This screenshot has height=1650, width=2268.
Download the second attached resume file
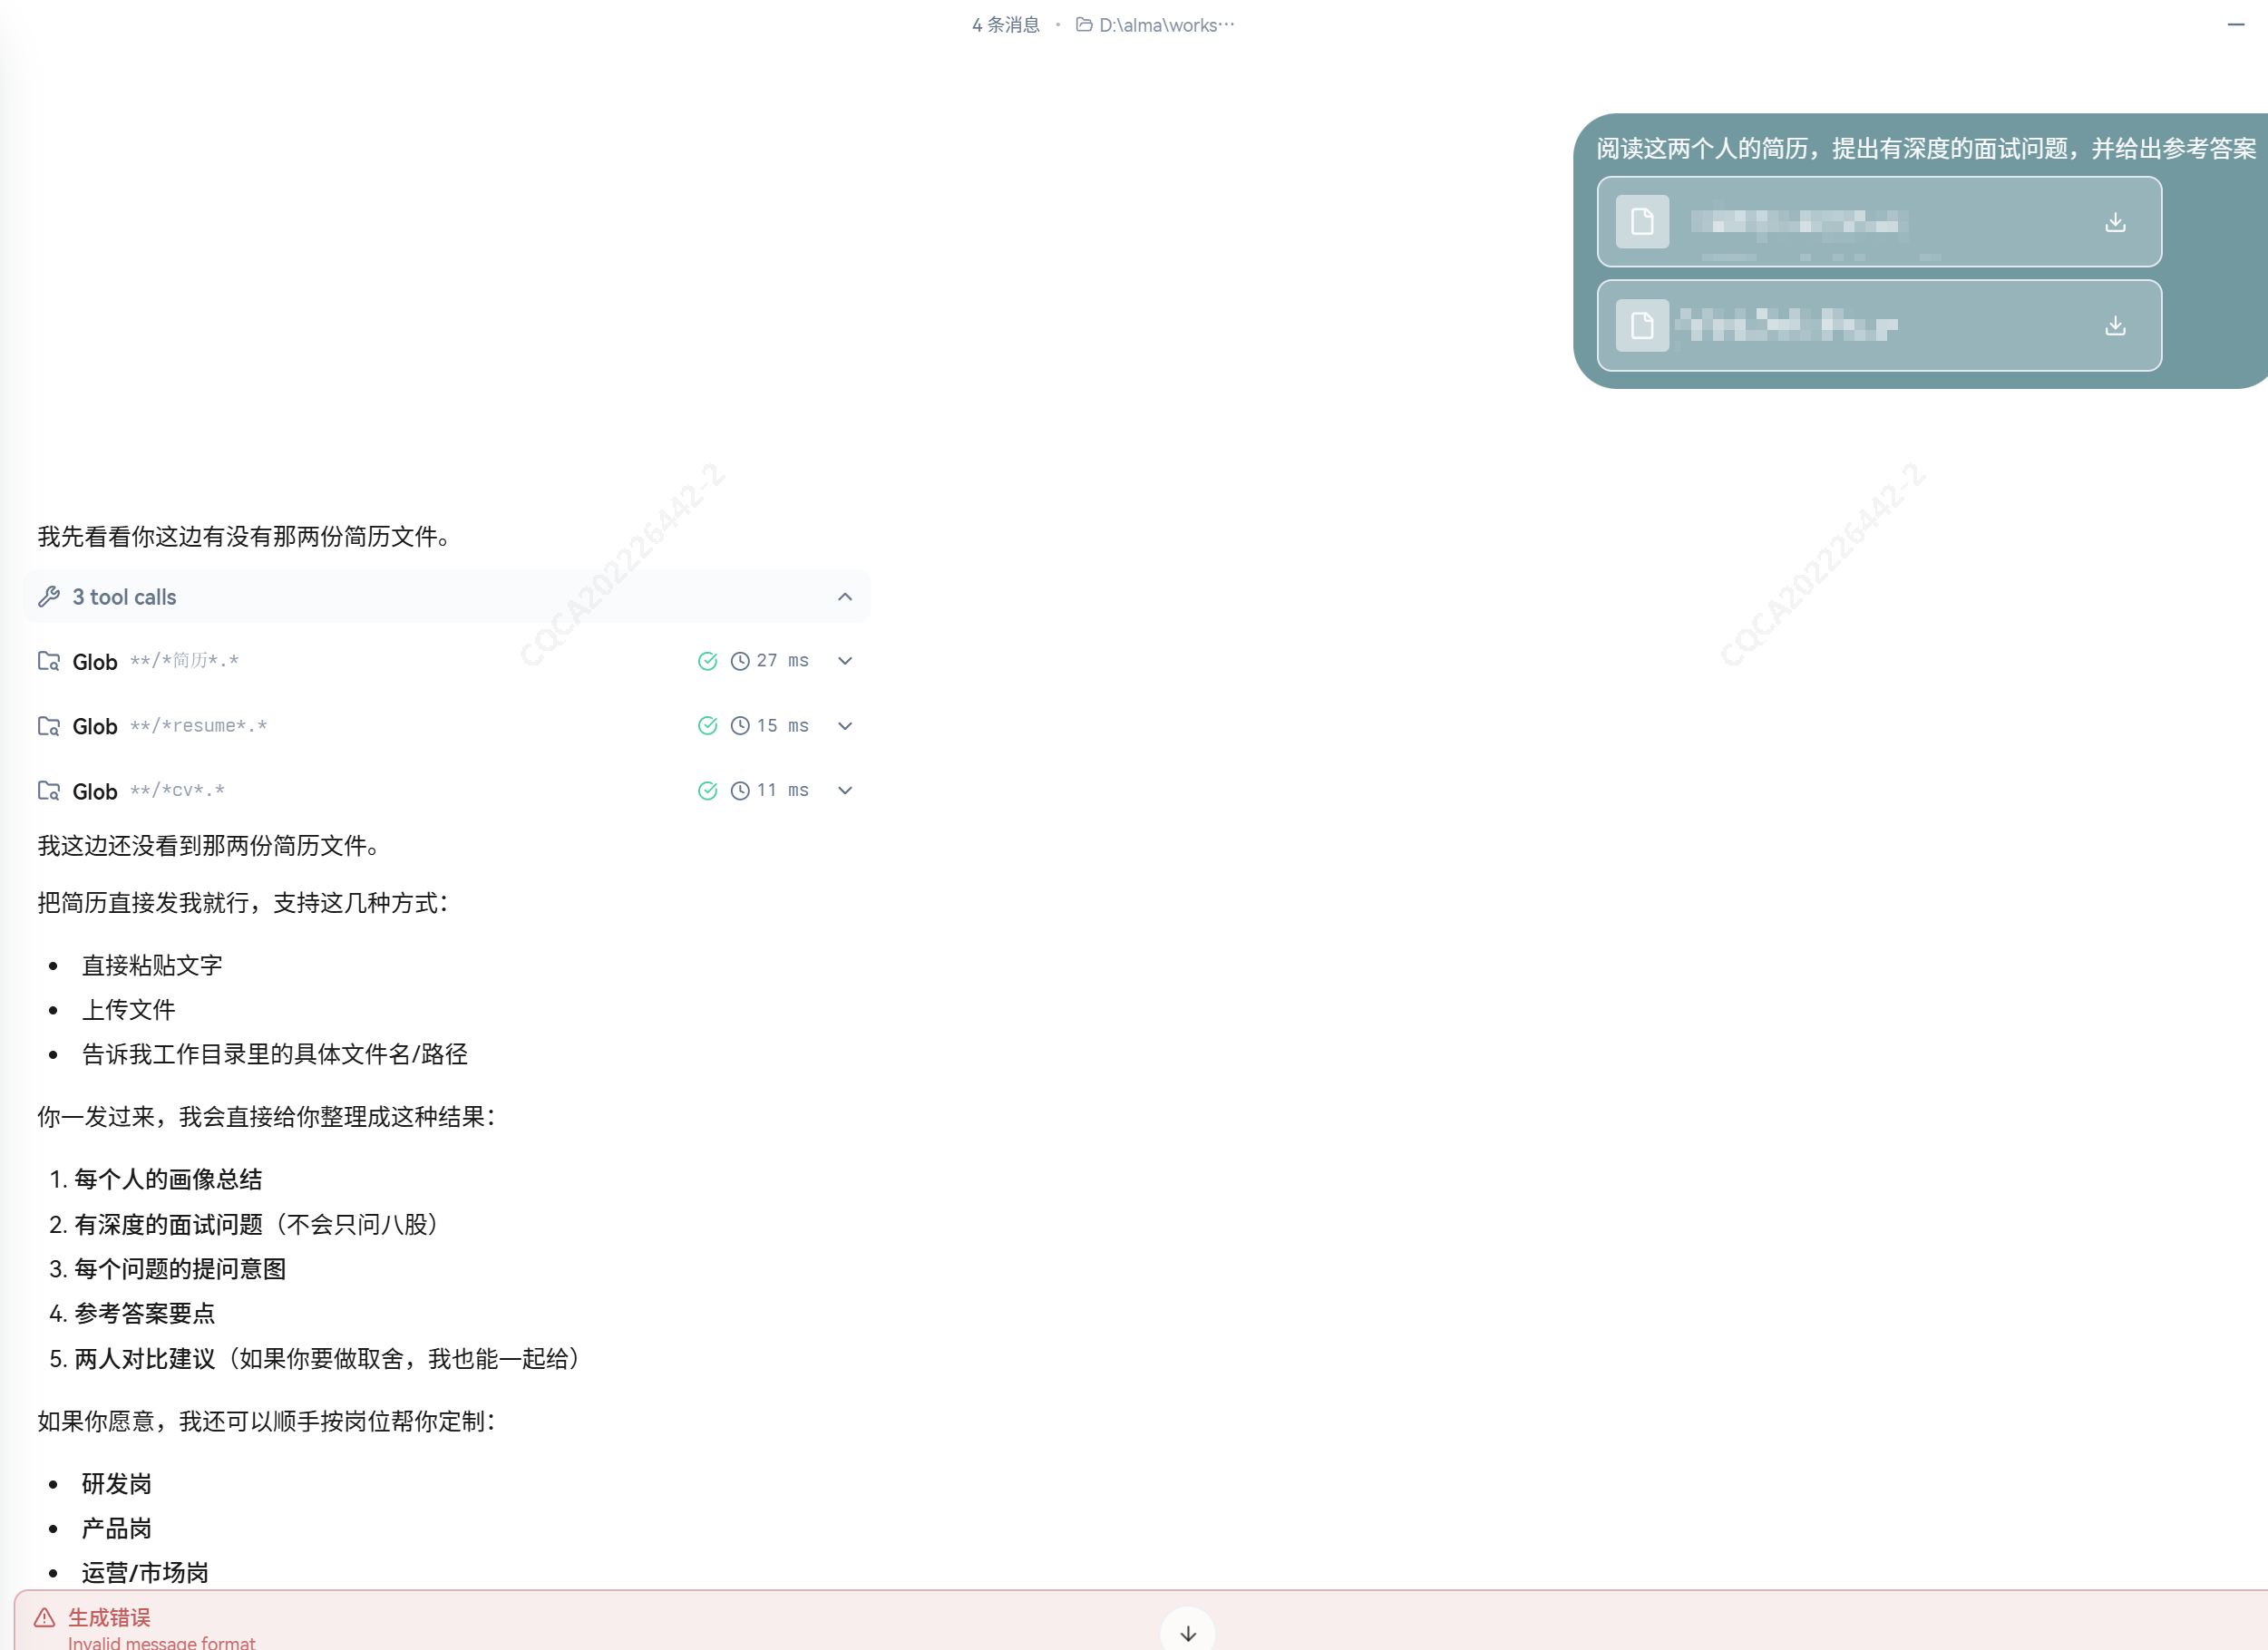[2114, 326]
